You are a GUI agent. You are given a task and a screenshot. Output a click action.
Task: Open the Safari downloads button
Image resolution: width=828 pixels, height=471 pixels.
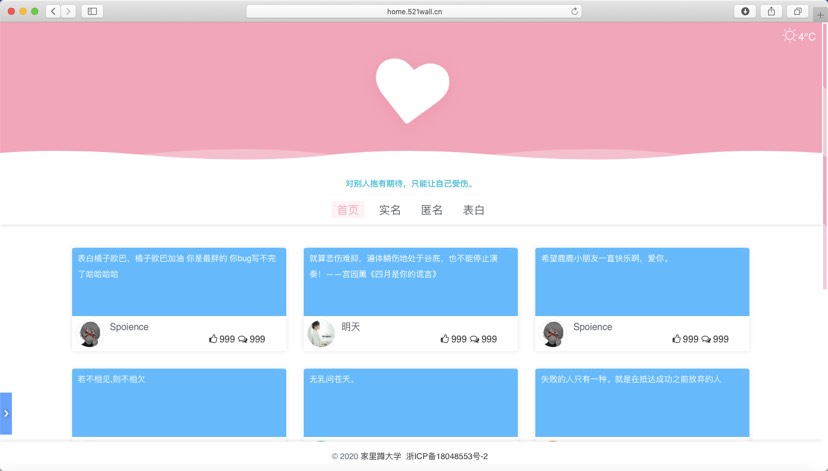tap(745, 11)
